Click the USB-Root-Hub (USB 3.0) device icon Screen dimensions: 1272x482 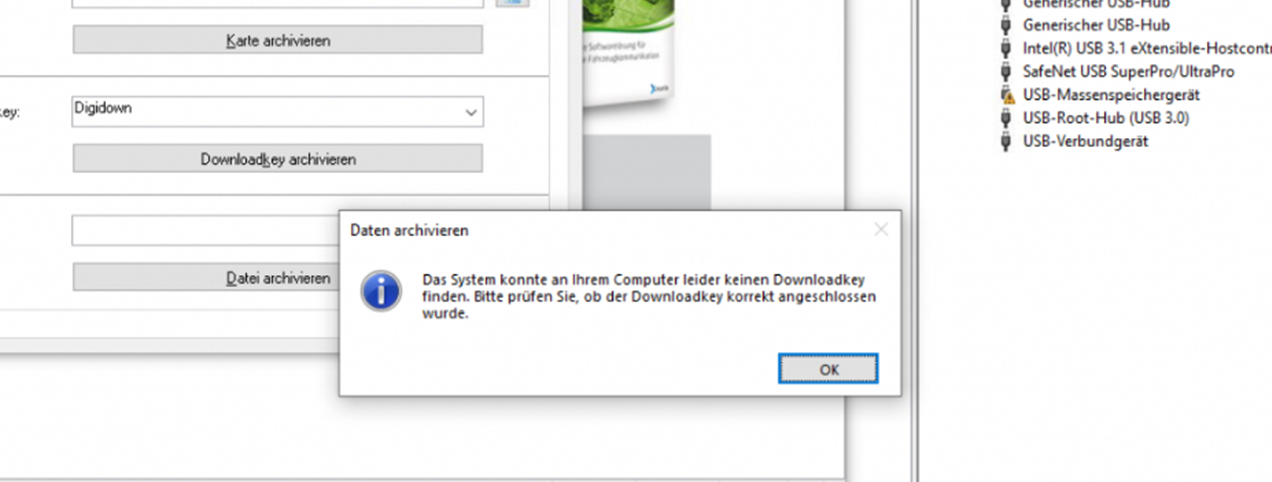[x=1005, y=118]
